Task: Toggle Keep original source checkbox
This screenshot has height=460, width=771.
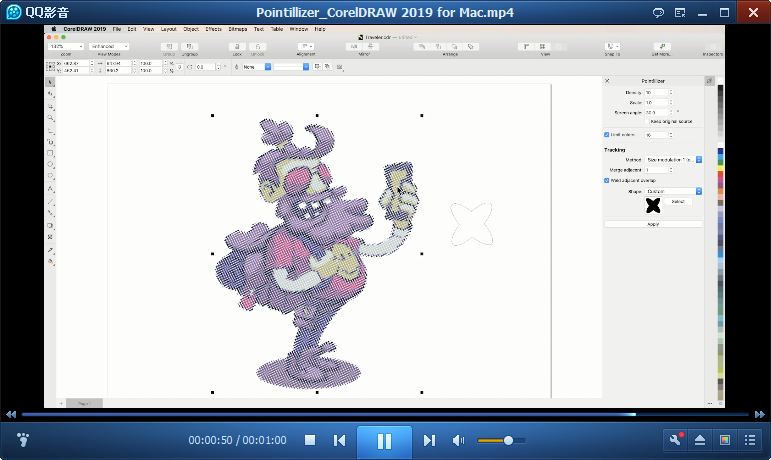Action: coord(647,121)
